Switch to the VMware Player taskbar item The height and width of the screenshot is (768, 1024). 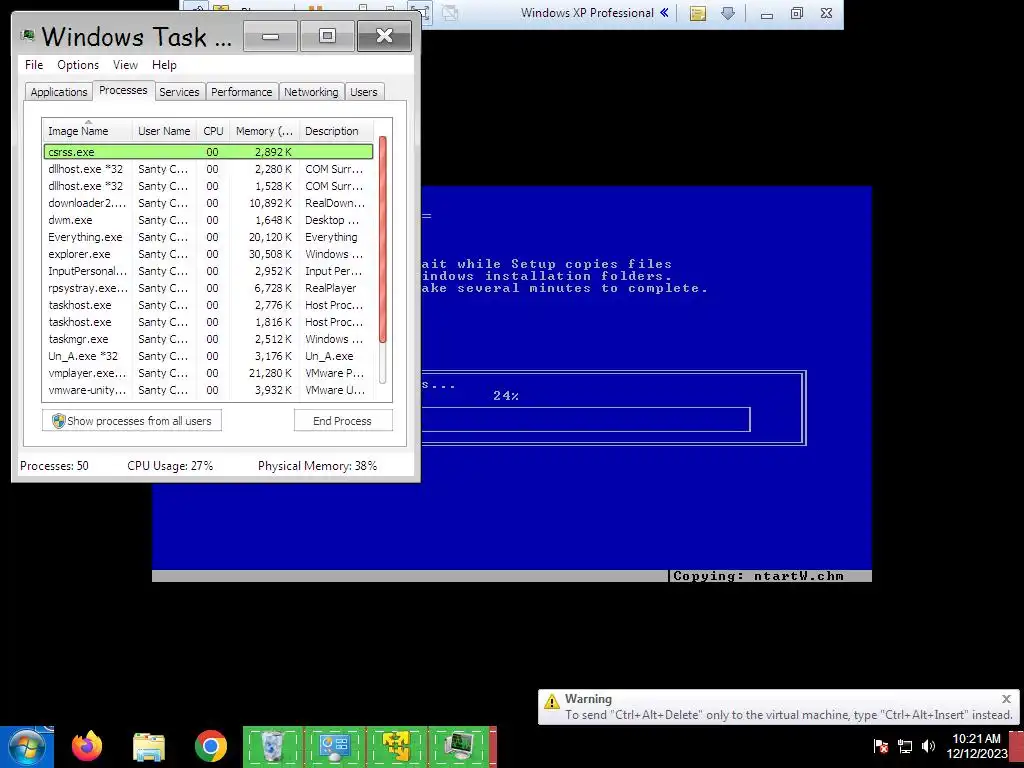tap(396, 746)
